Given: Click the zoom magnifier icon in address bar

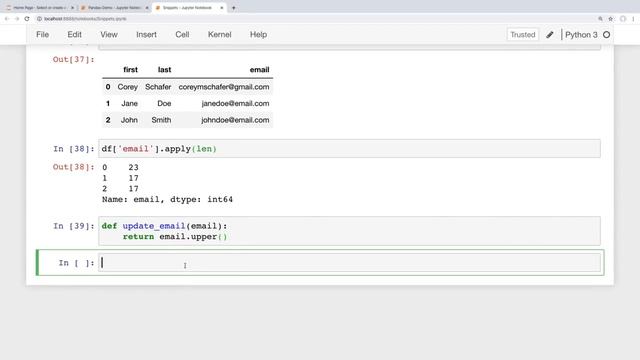Looking at the screenshot, I should coord(600,19).
